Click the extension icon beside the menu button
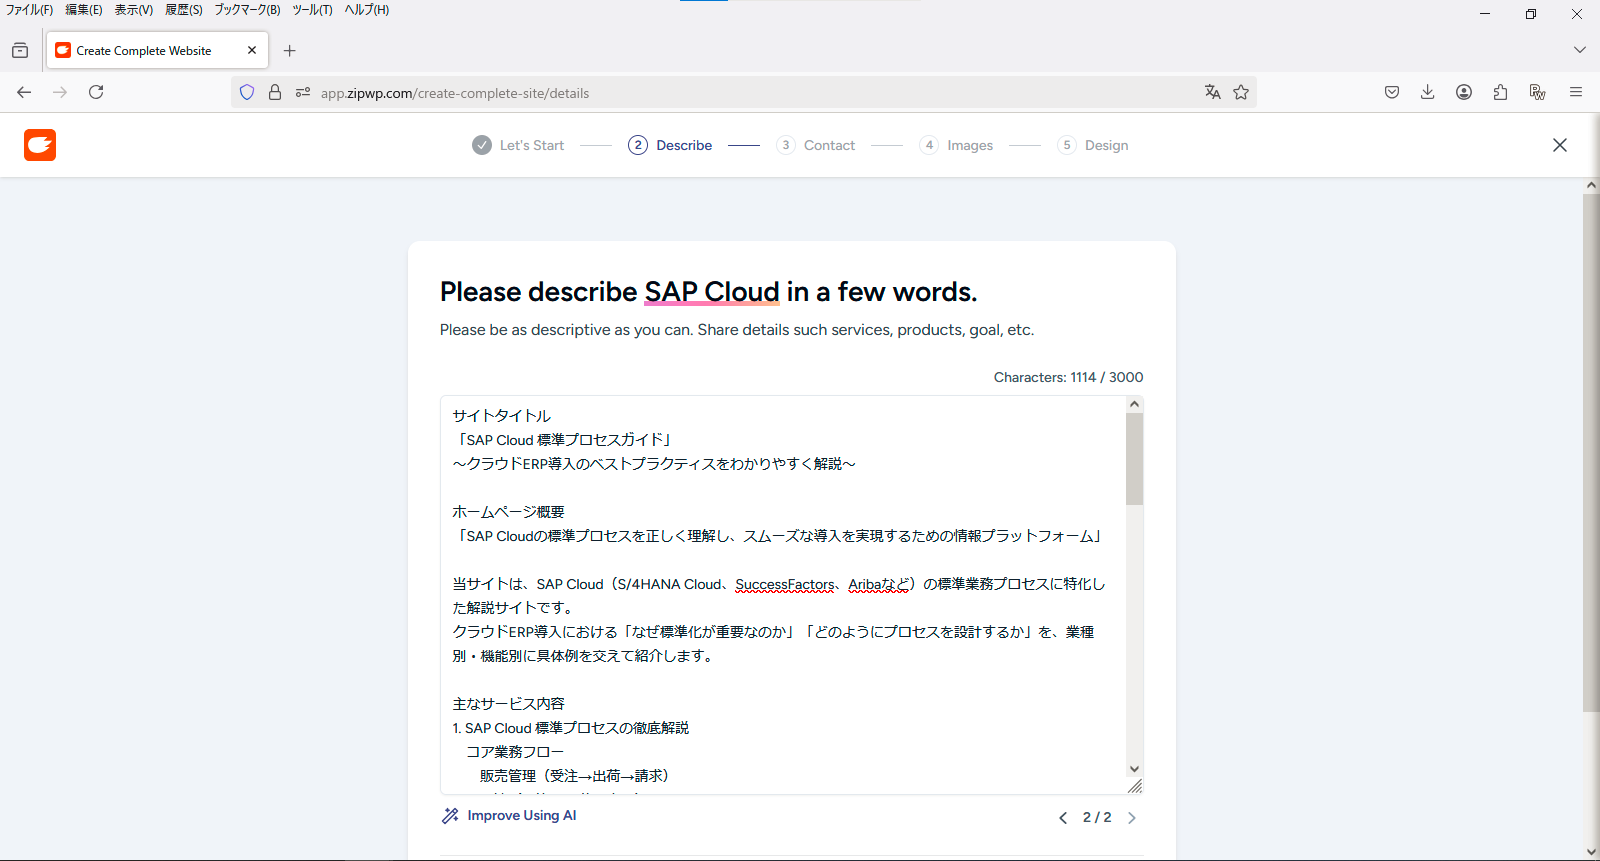Image resolution: width=1600 pixels, height=861 pixels. click(1538, 92)
